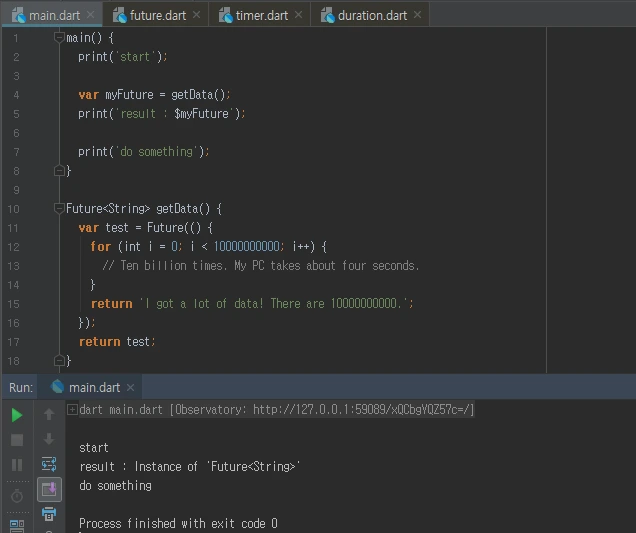Jump up the stack trace arrow
636x533 pixels.
coord(49,414)
